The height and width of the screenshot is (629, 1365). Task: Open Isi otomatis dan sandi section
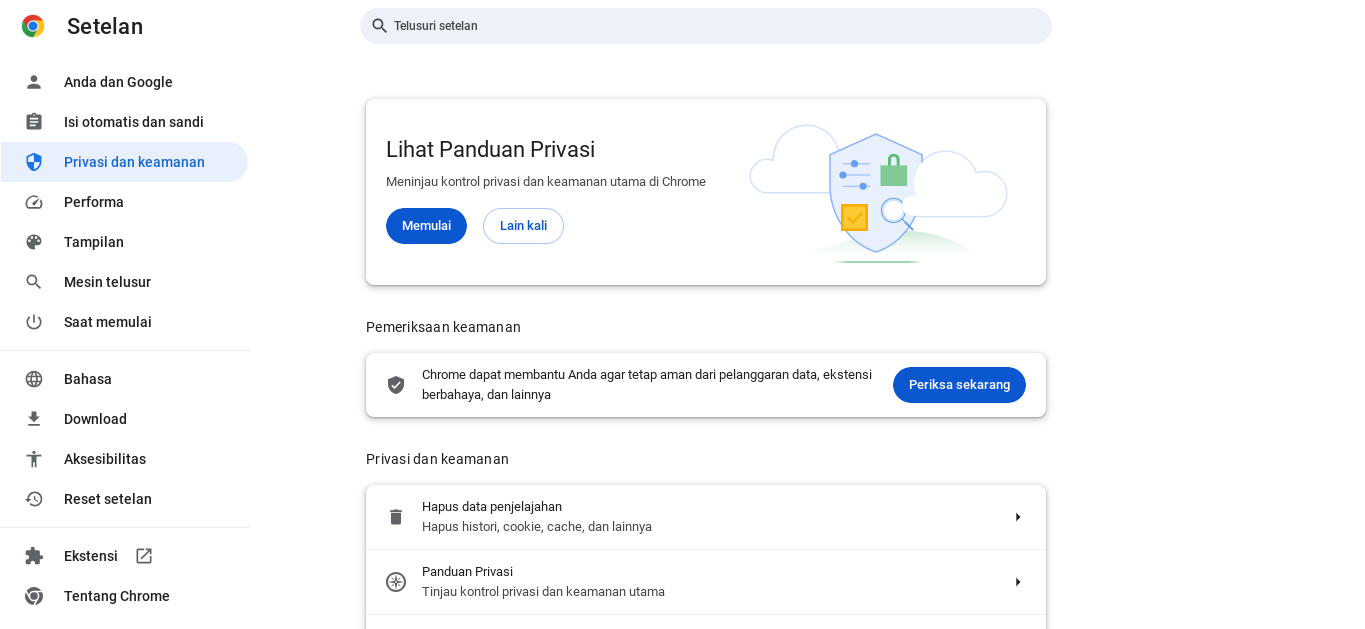click(124, 122)
